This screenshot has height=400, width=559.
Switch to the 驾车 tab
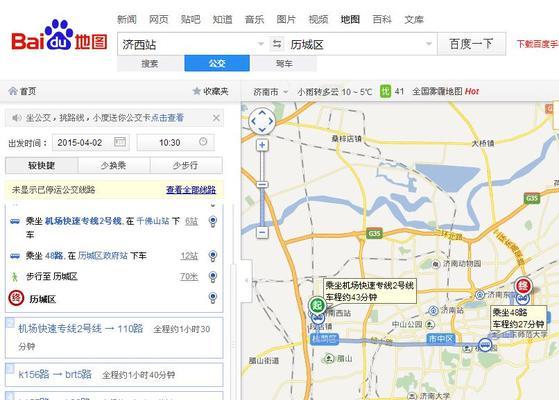(284, 63)
